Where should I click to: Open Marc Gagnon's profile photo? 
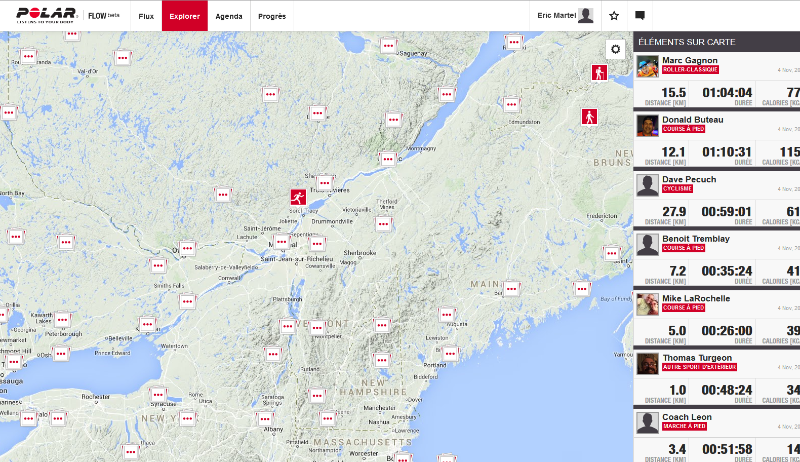648,66
